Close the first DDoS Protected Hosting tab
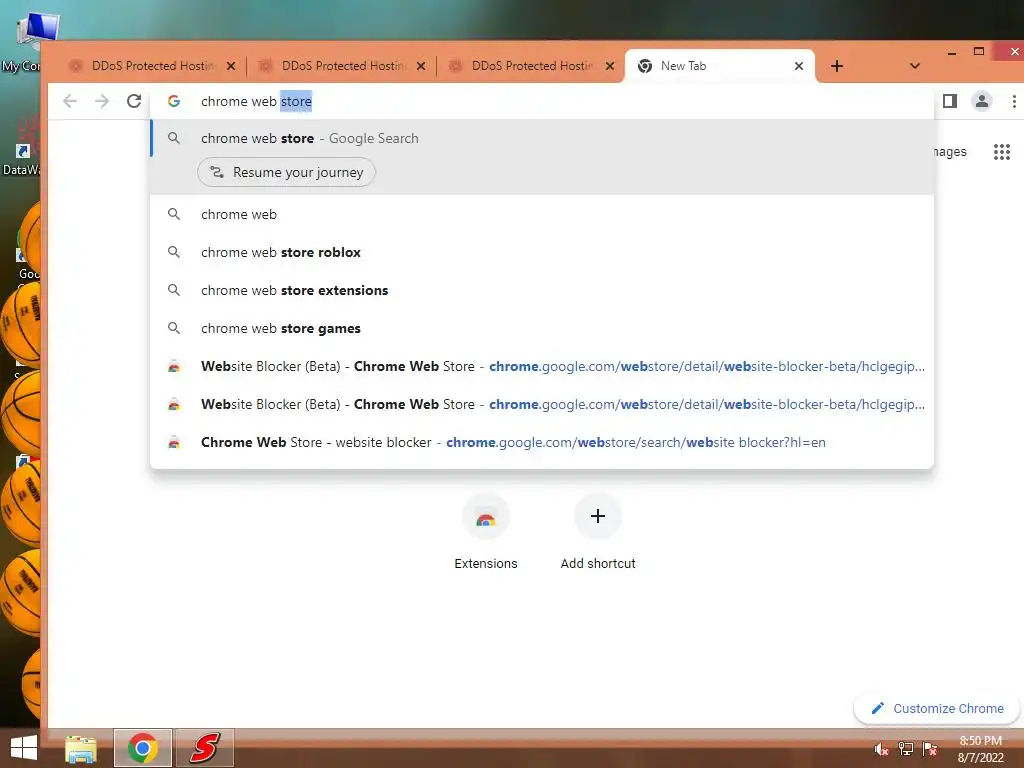 231,66
